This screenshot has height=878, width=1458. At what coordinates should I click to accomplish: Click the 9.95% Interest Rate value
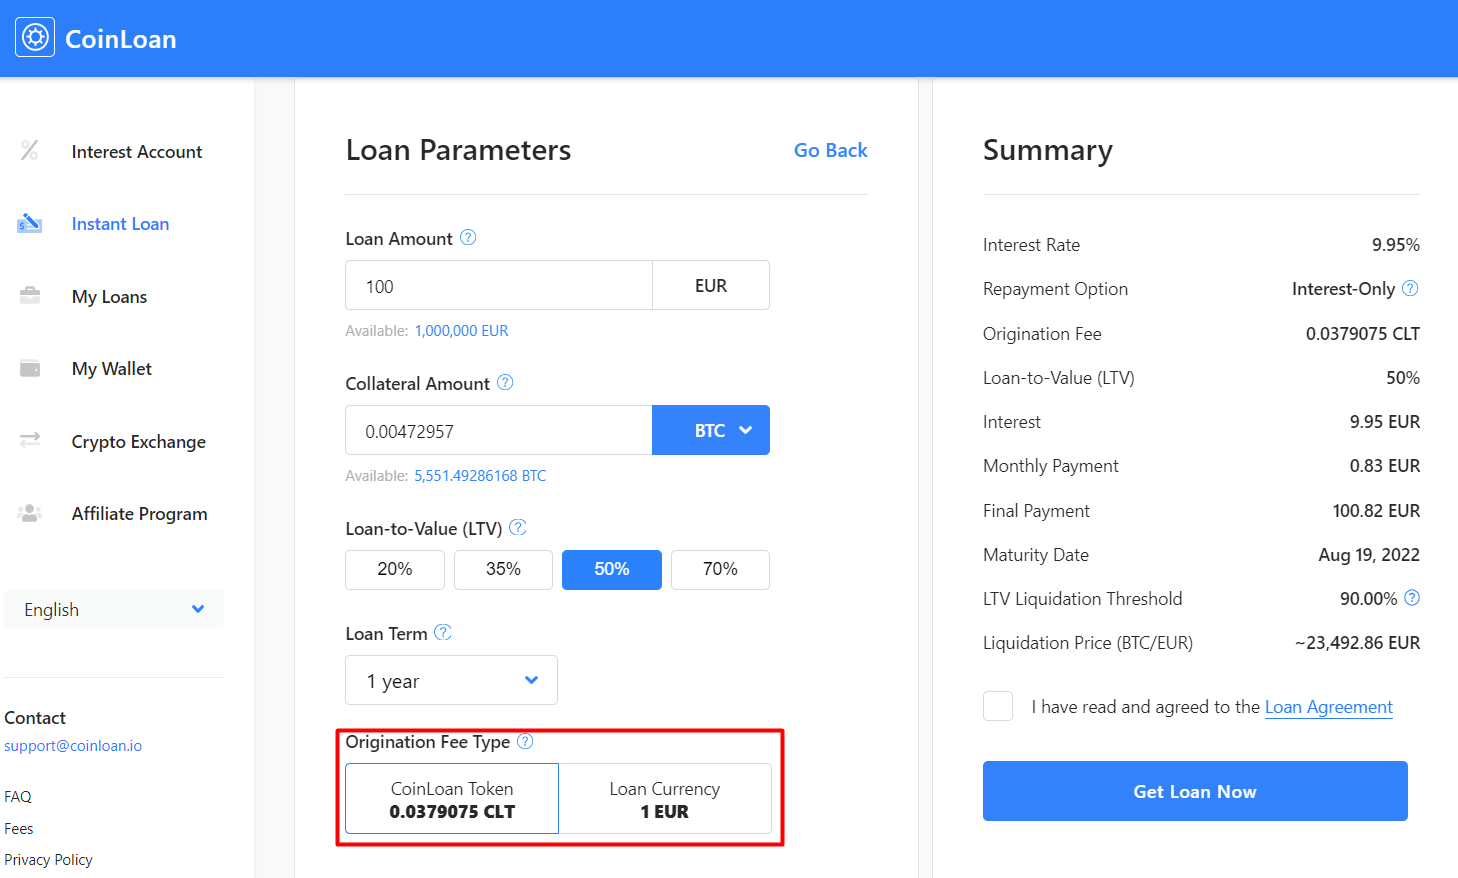1396,245
